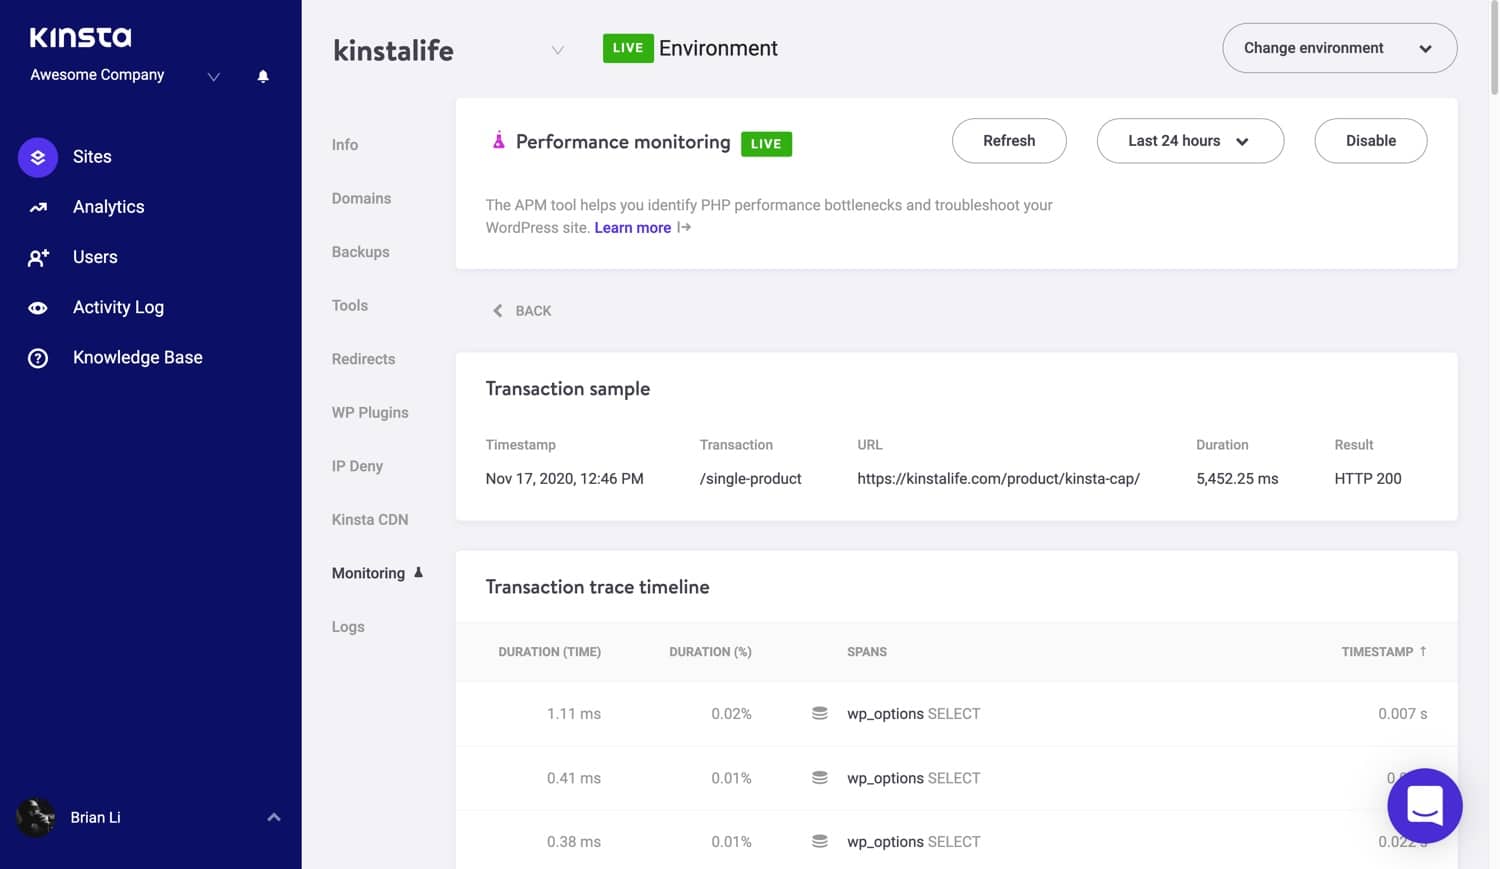This screenshot has width=1500, height=869.
Task: Expand the Brian Li user menu
Action: click(274, 817)
